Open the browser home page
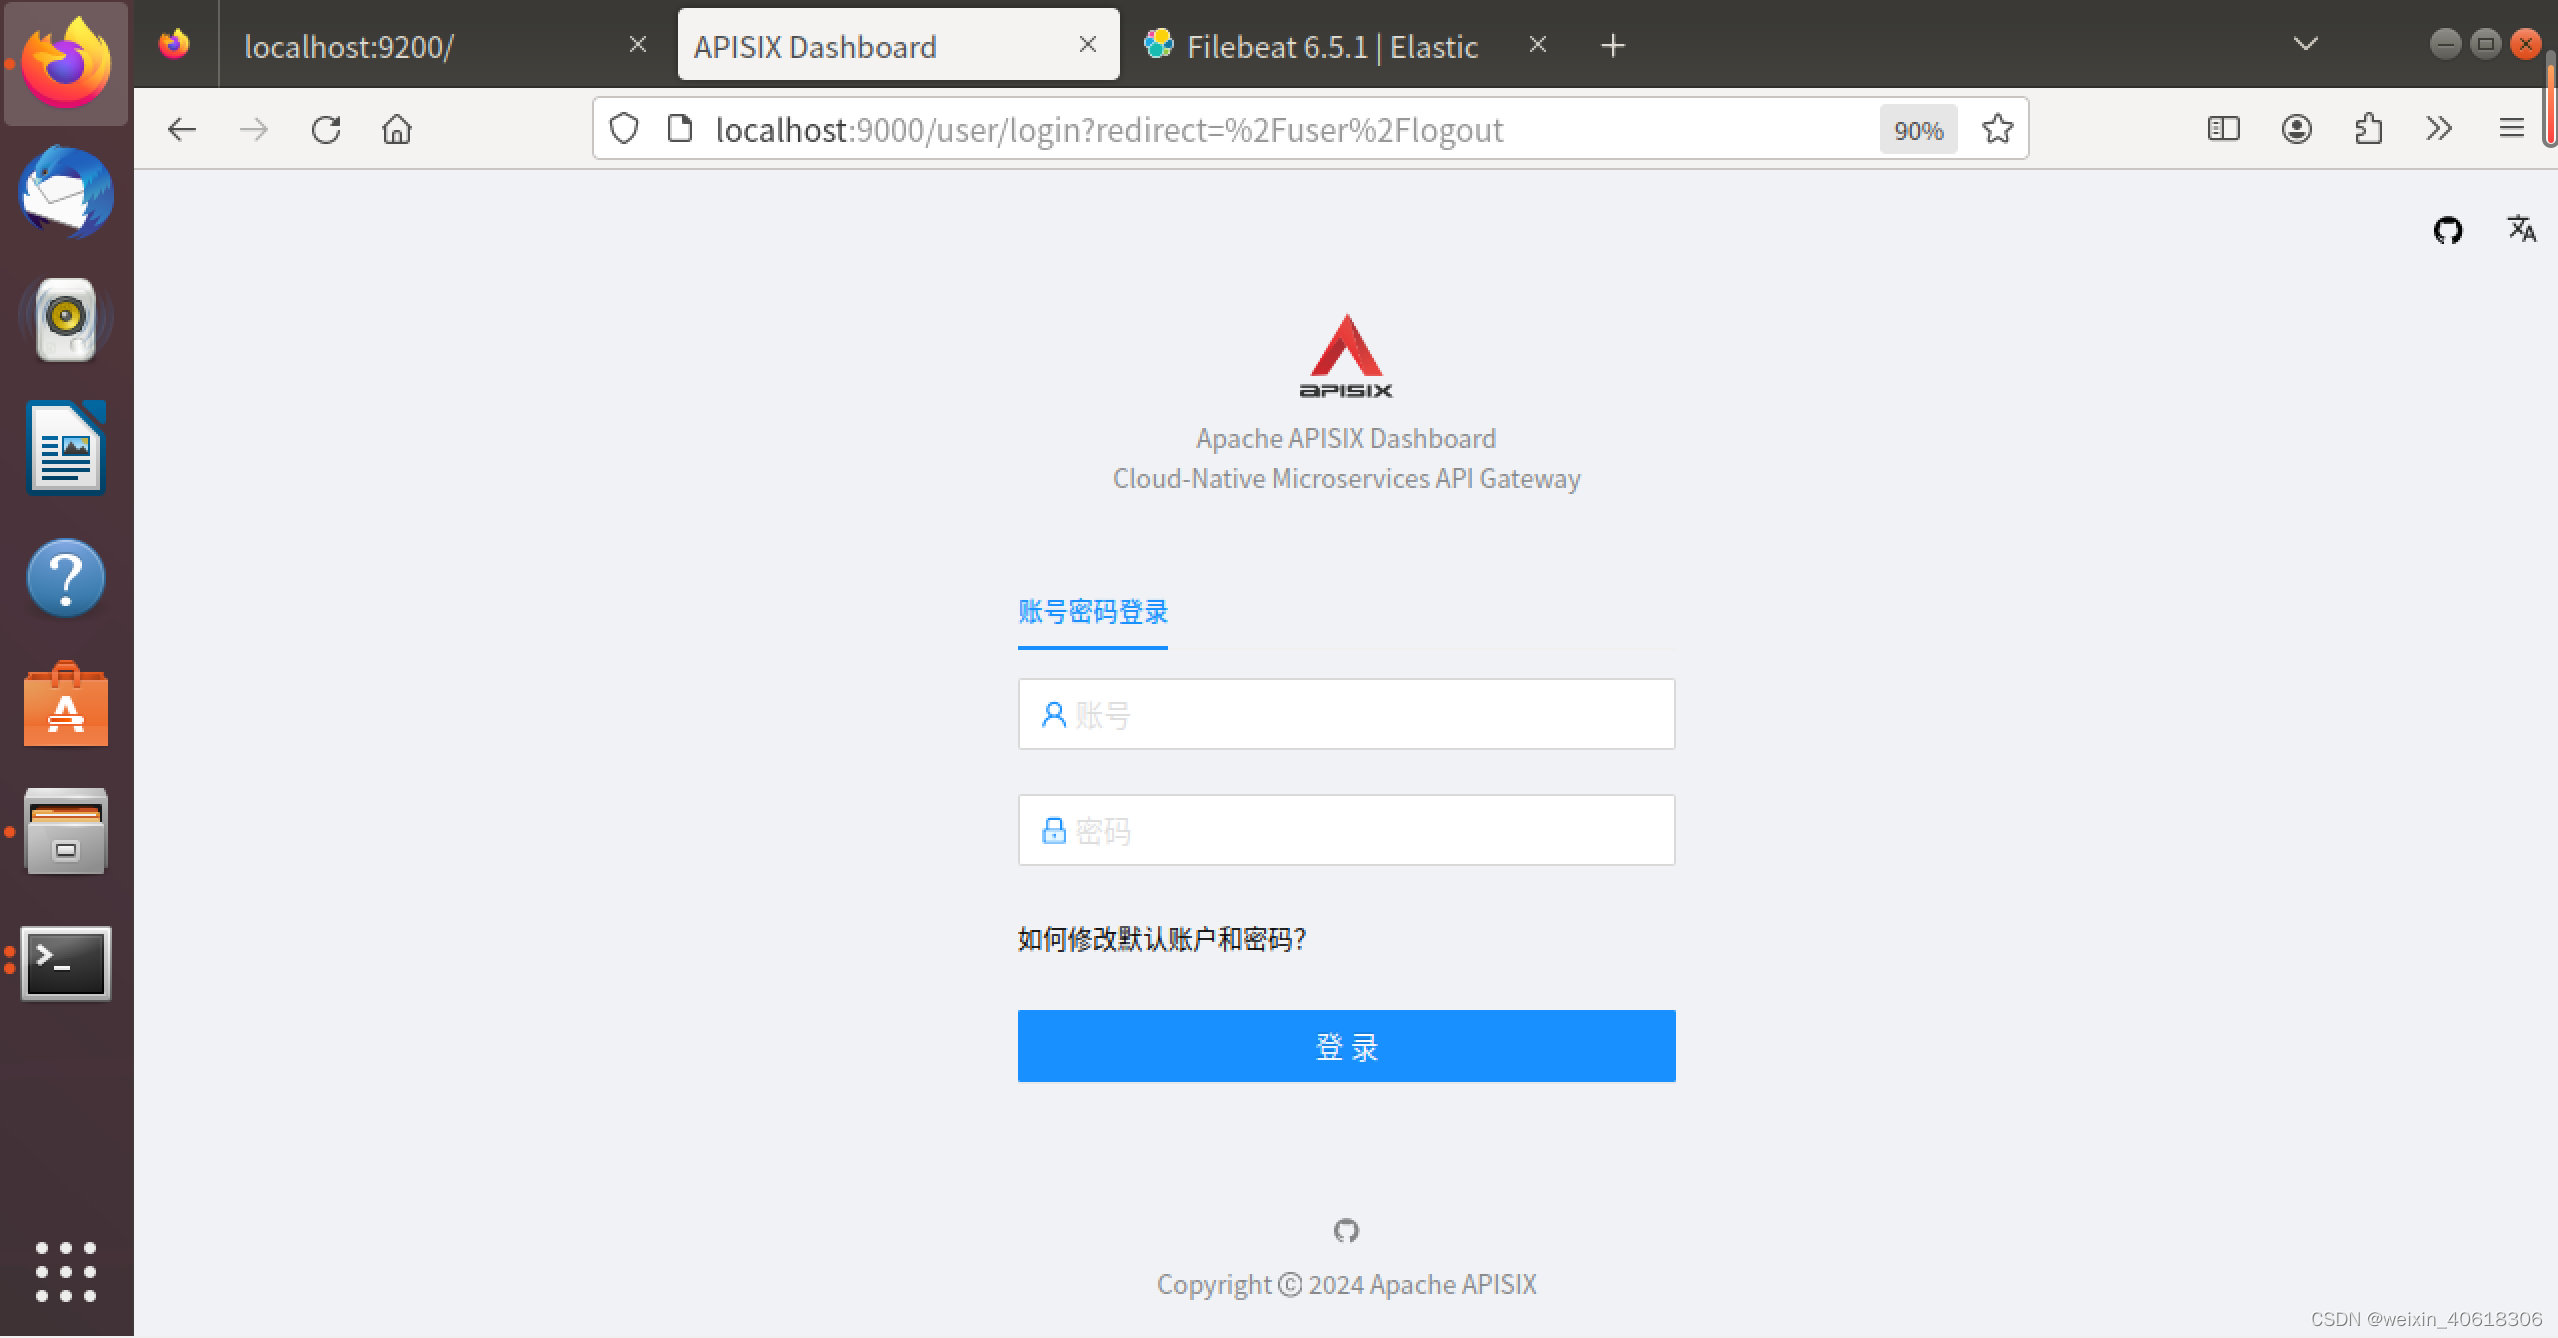The height and width of the screenshot is (1338, 2558). (396, 129)
